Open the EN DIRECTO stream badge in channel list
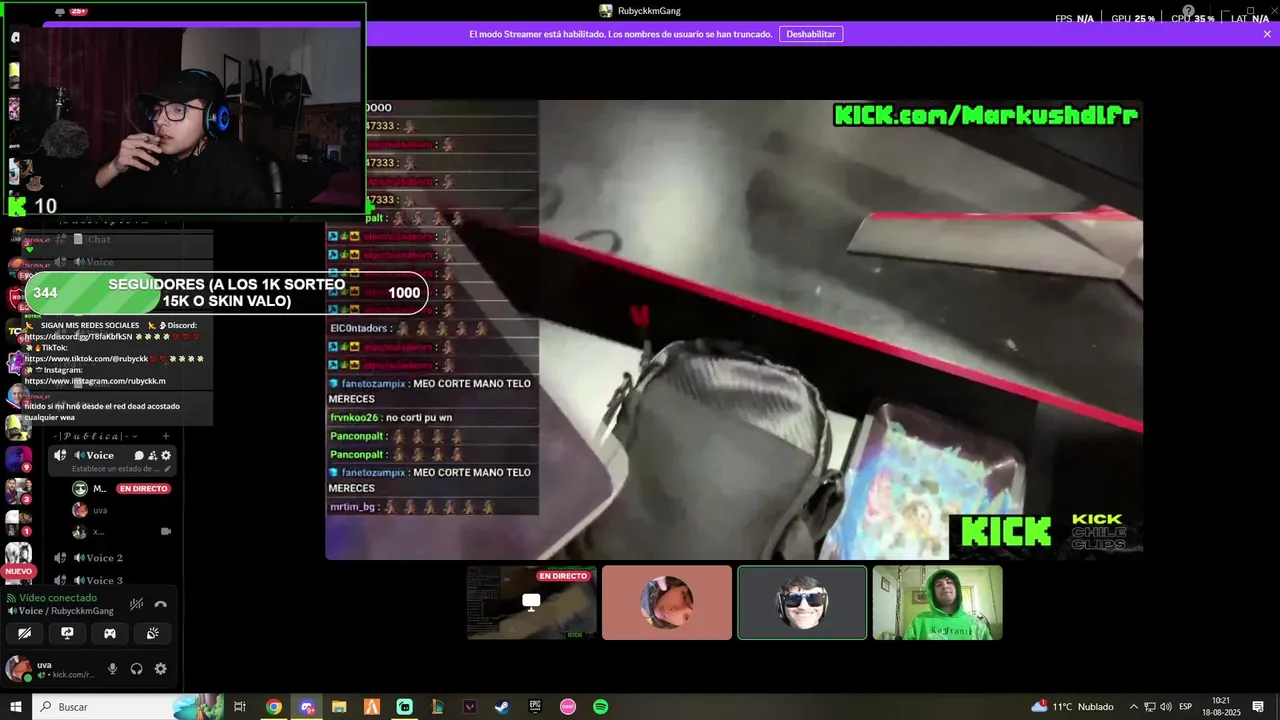Image resolution: width=1280 pixels, height=720 pixels. click(143, 489)
